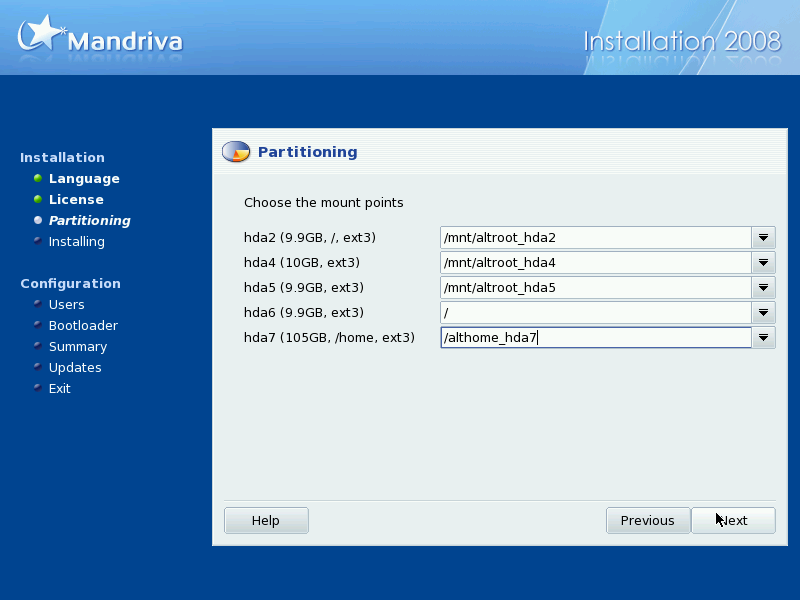Click the bullet beside Installing step

pyautogui.click(x=38, y=241)
